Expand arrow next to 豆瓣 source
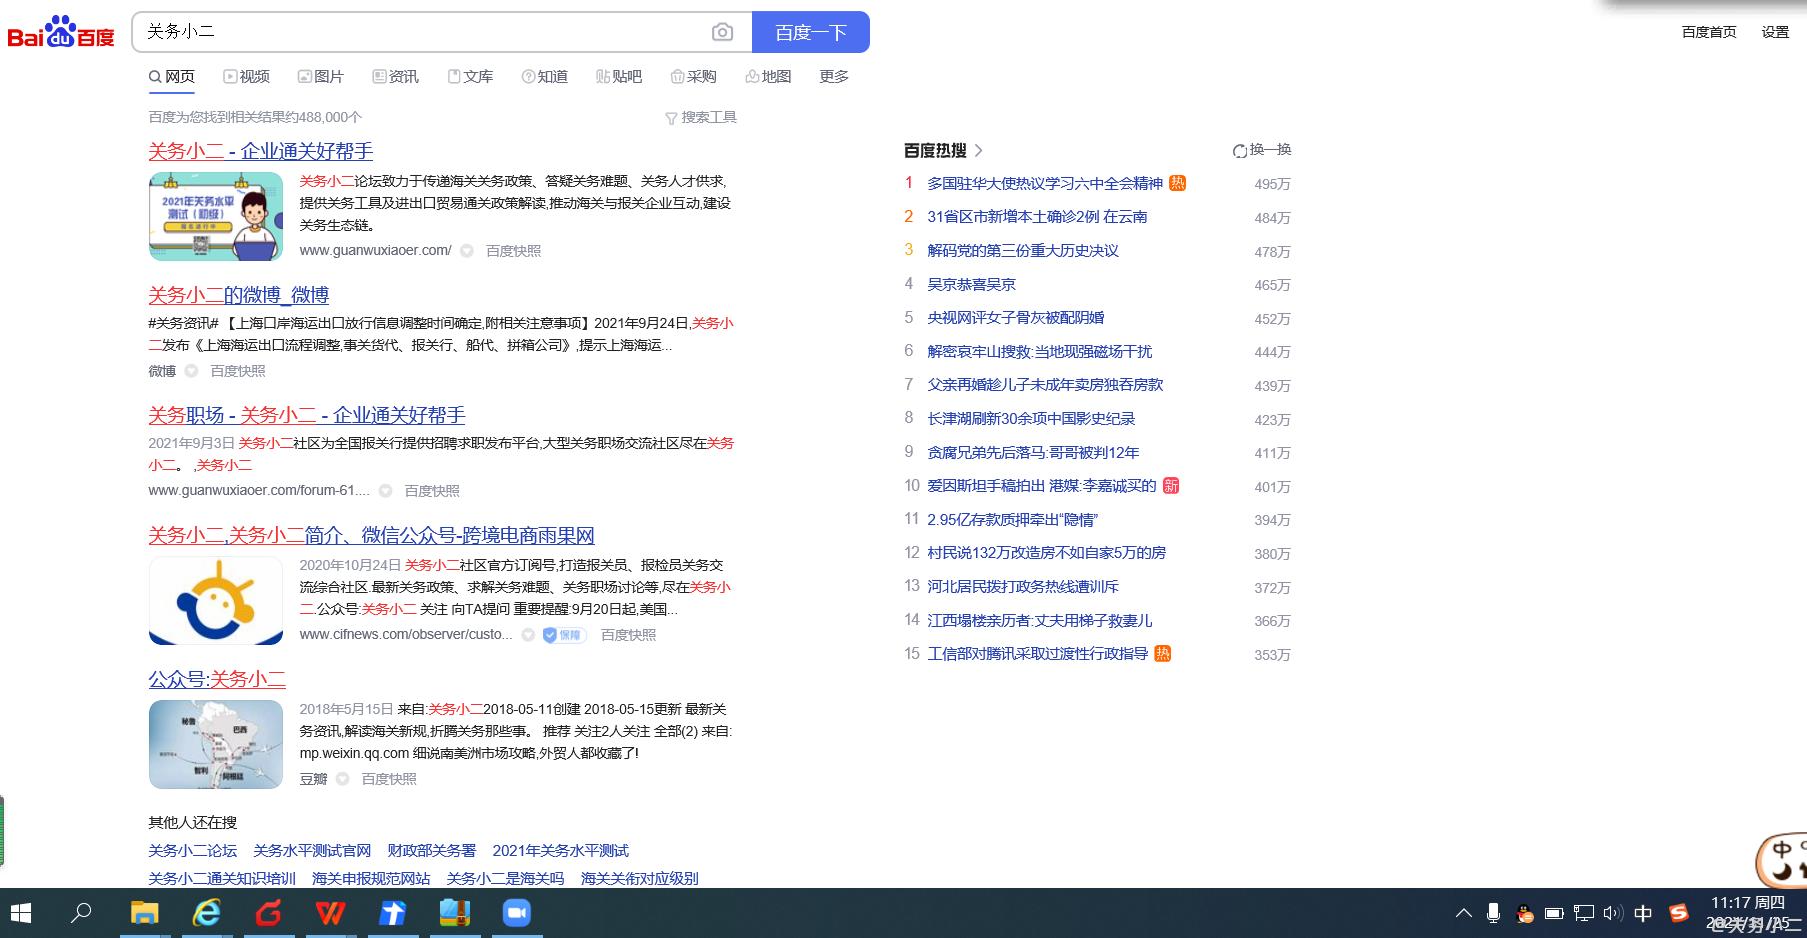Image resolution: width=1807 pixels, height=938 pixels. pos(342,779)
